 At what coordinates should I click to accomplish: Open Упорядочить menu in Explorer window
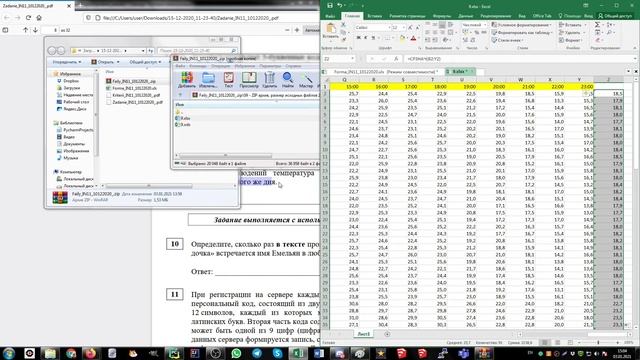(67, 62)
